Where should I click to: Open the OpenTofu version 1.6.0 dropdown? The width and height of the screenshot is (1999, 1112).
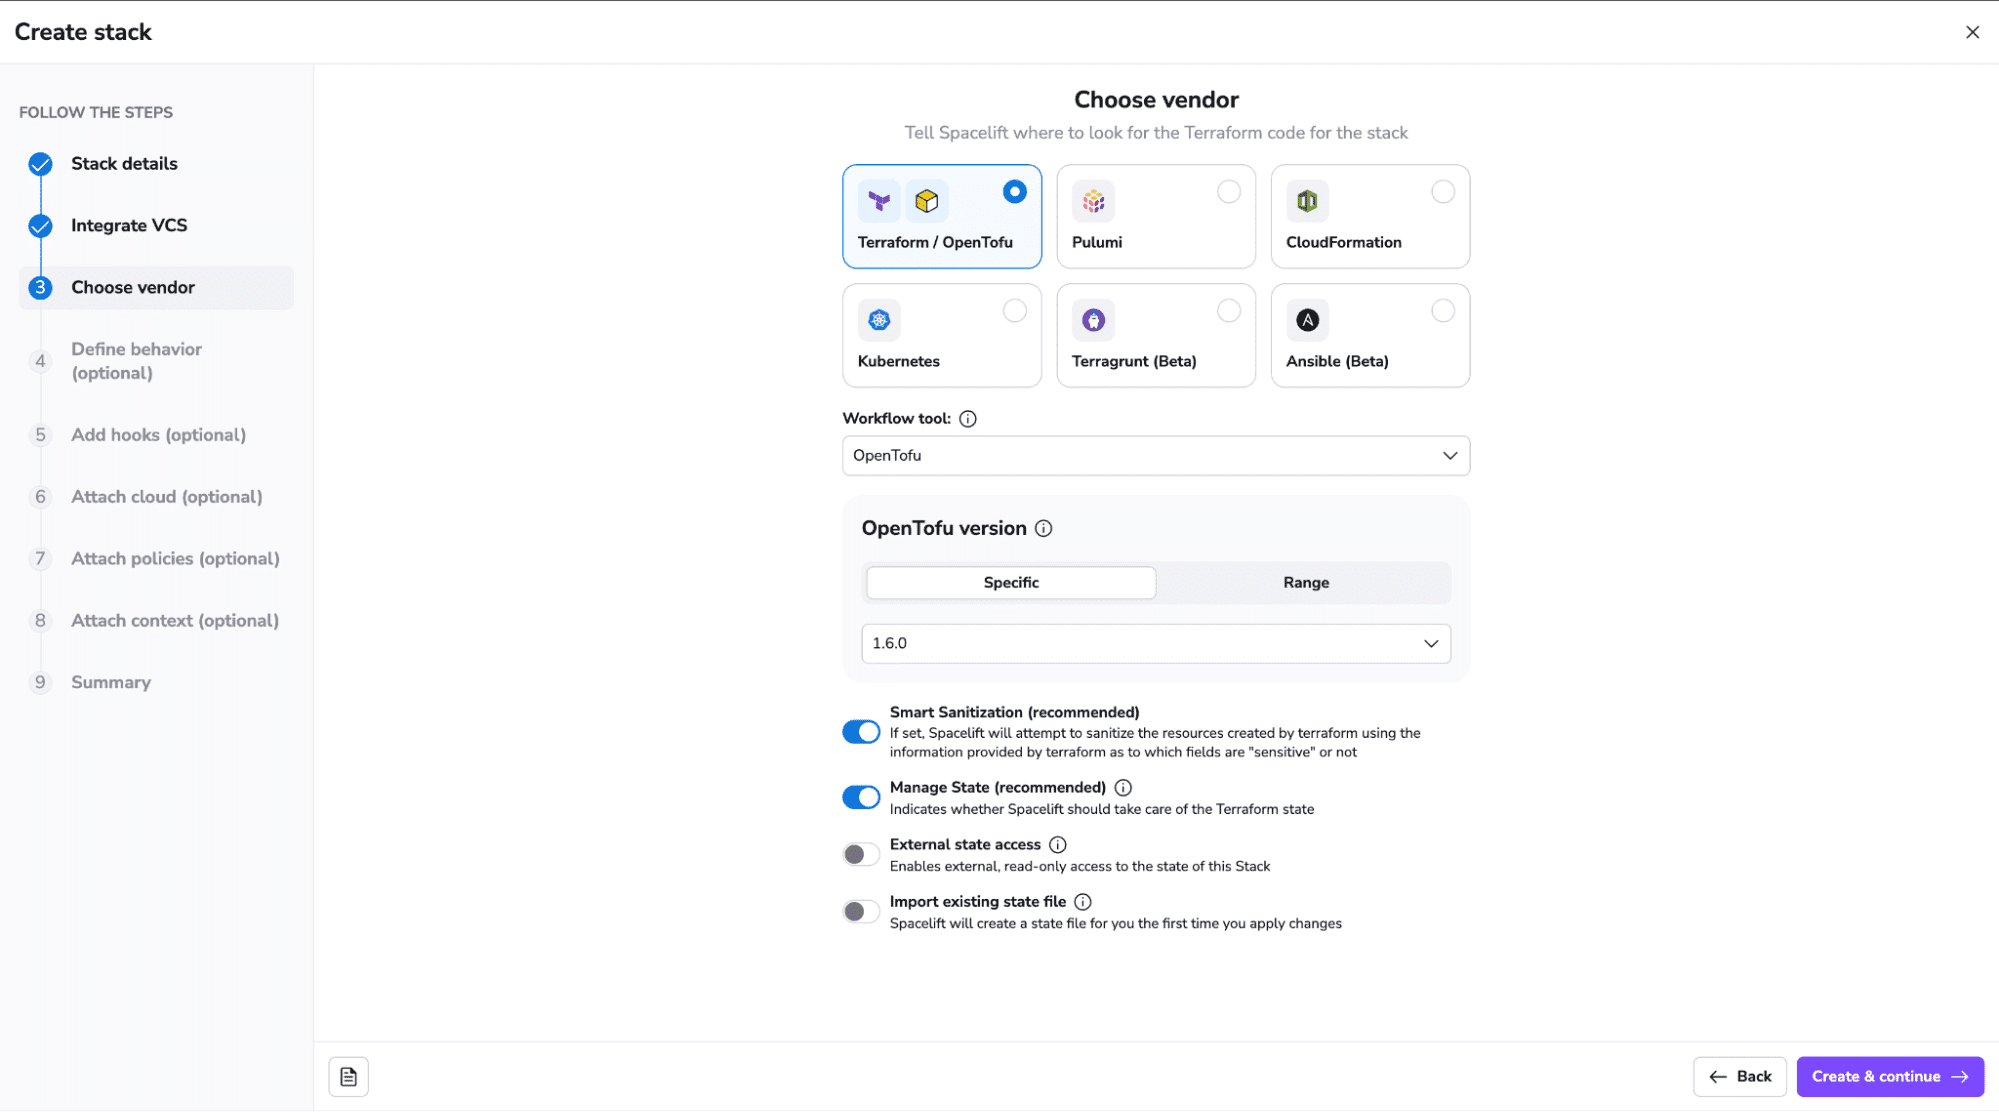click(x=1156, y=644)
